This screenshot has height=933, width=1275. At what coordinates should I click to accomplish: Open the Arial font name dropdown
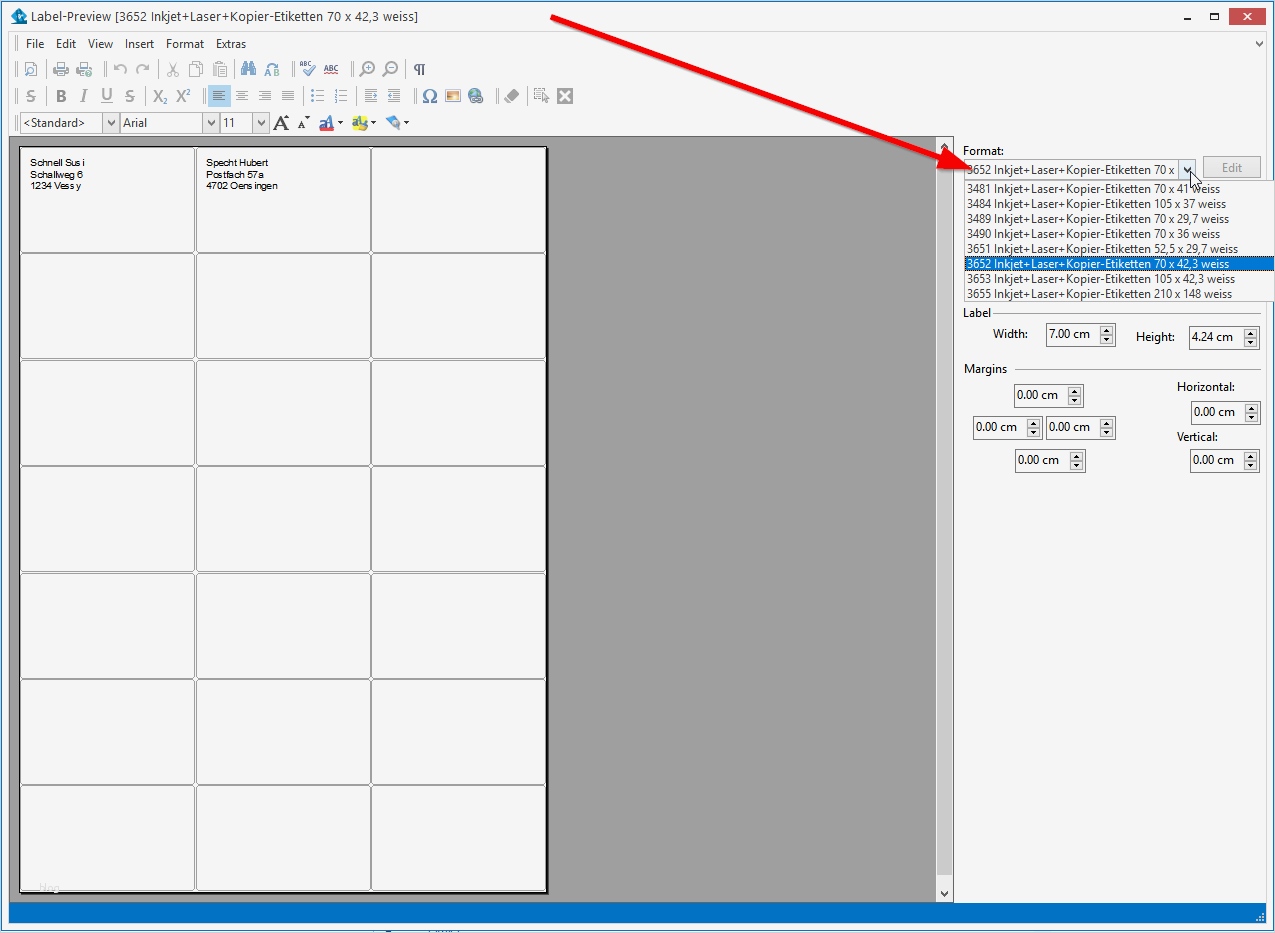click(x=211, y=123)
